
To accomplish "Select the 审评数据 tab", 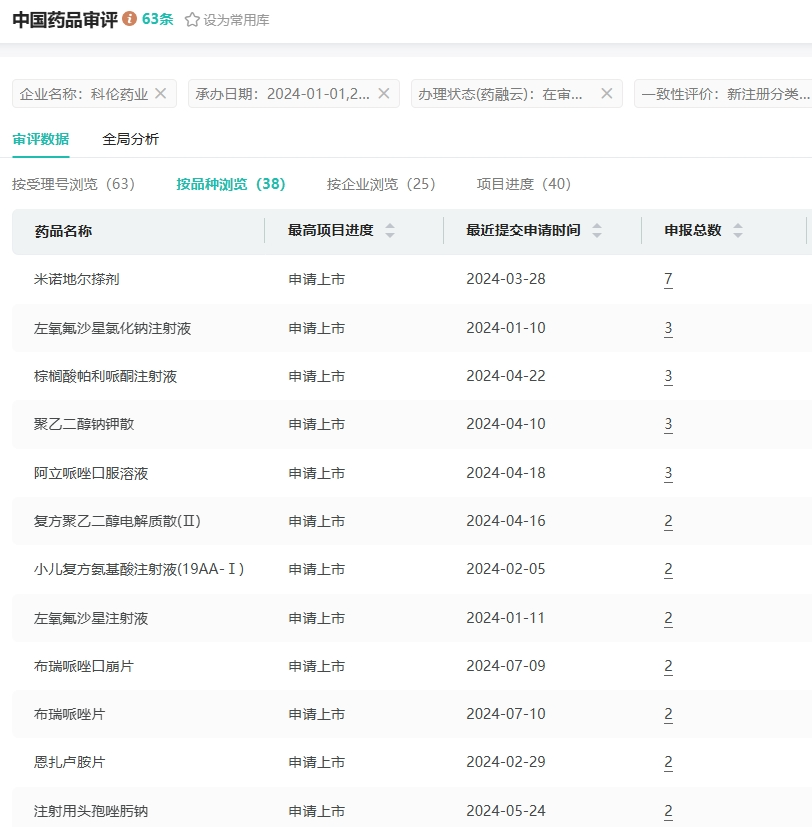I will tap(41, 140).
